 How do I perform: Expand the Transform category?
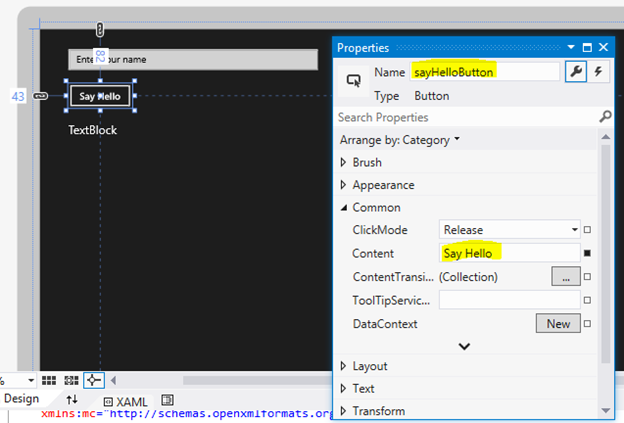[343, 411]
